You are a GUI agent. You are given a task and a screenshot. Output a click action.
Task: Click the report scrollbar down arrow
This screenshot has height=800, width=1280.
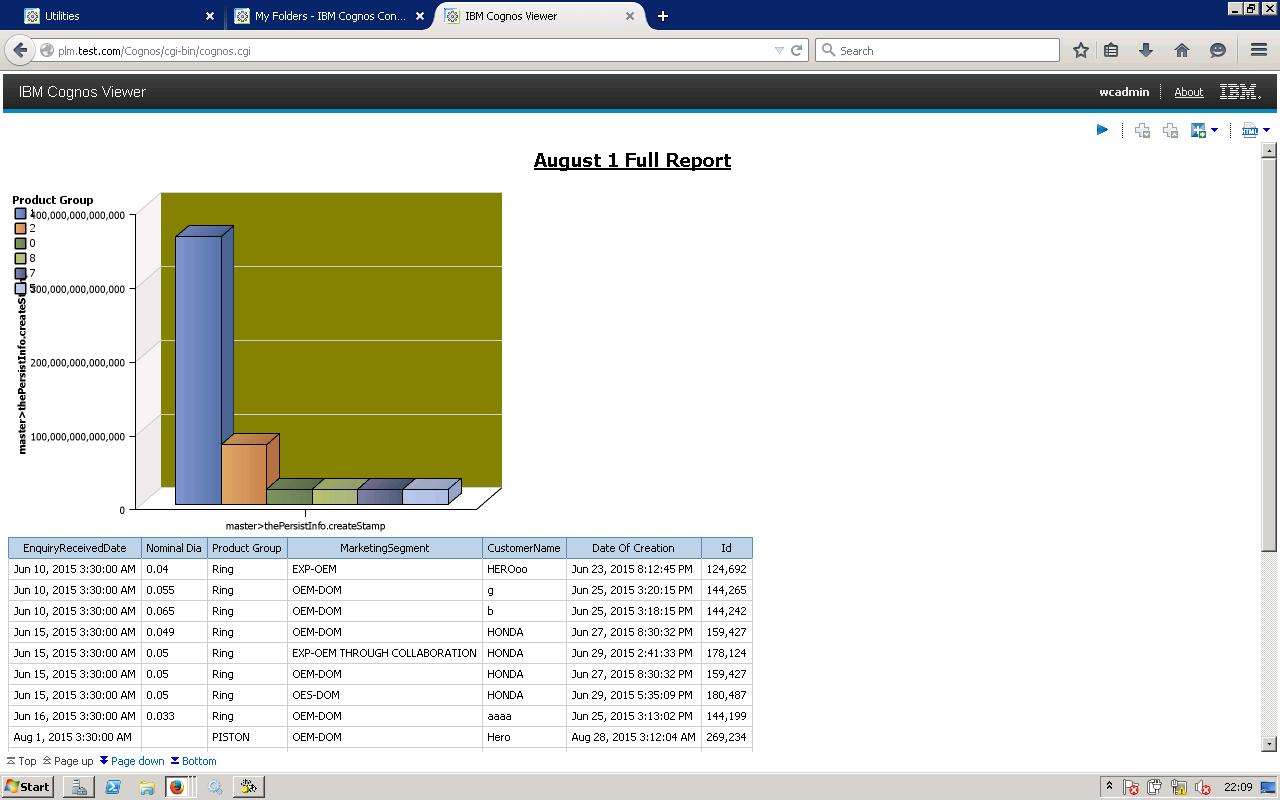(x=1269, y=744)
